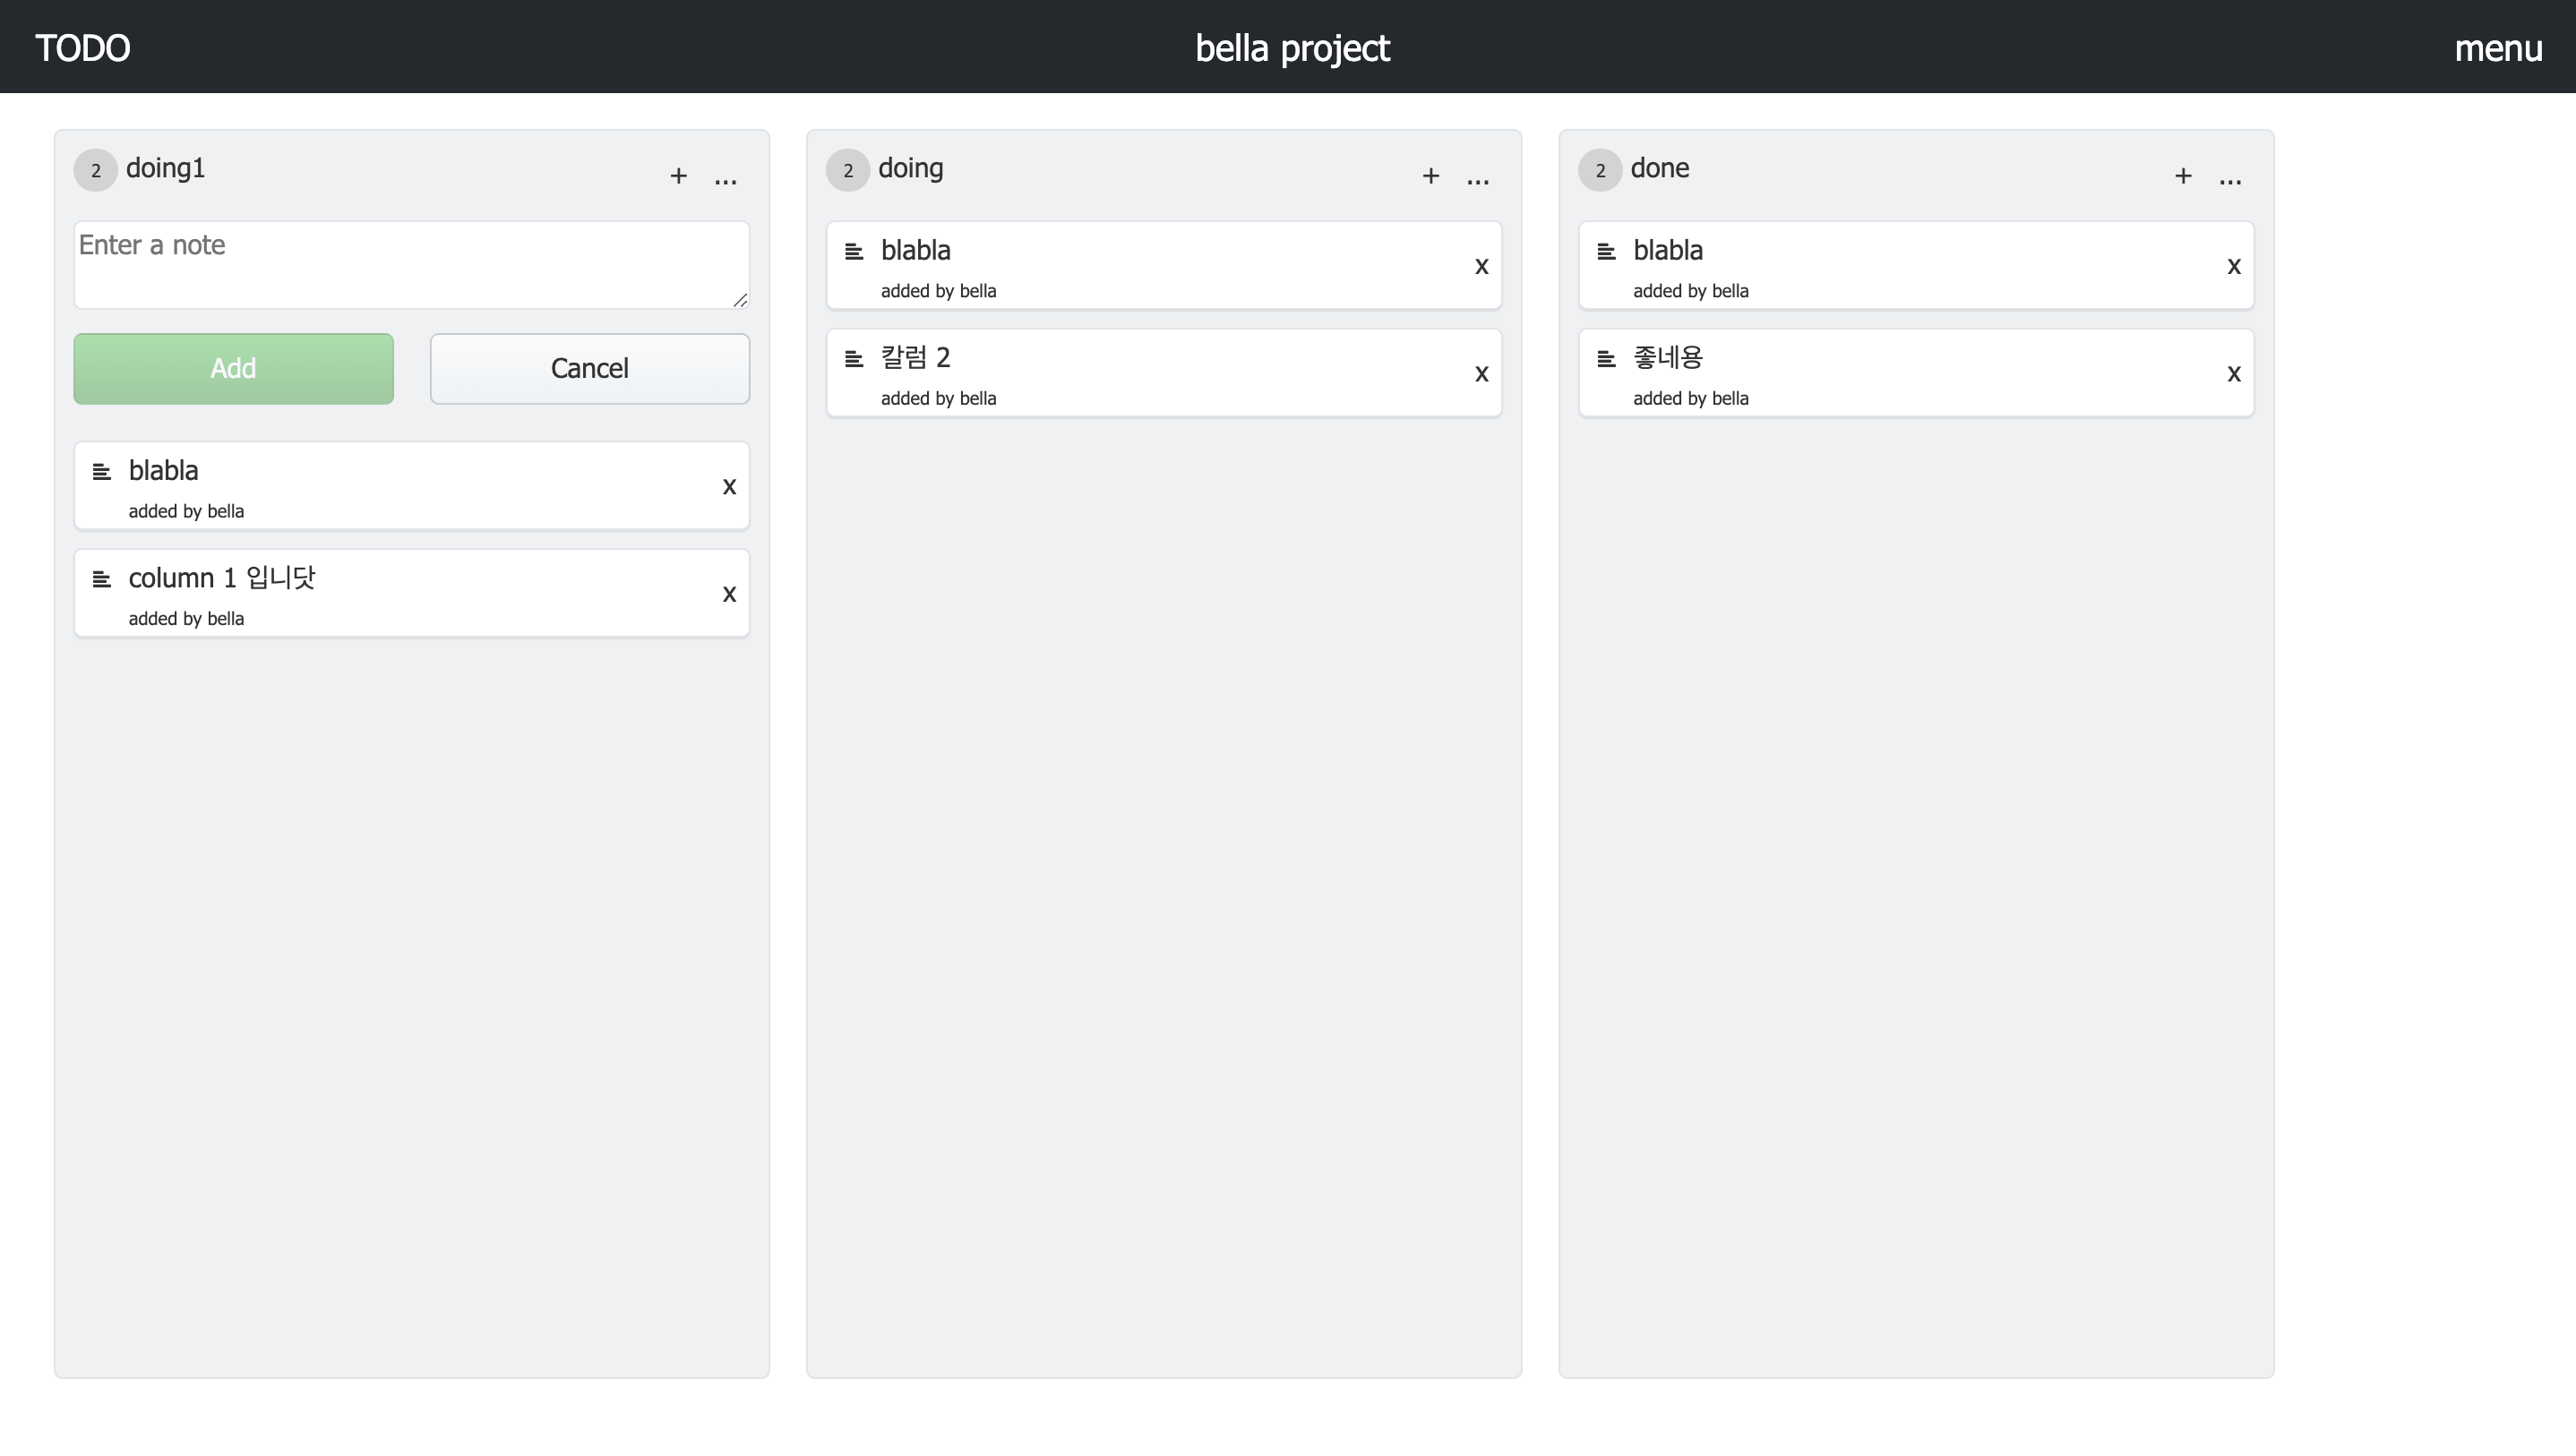This screenshot has height=1456, width=2576.
Task: Focus the 'Enter a note' text area
Action: tap(411, 265)
